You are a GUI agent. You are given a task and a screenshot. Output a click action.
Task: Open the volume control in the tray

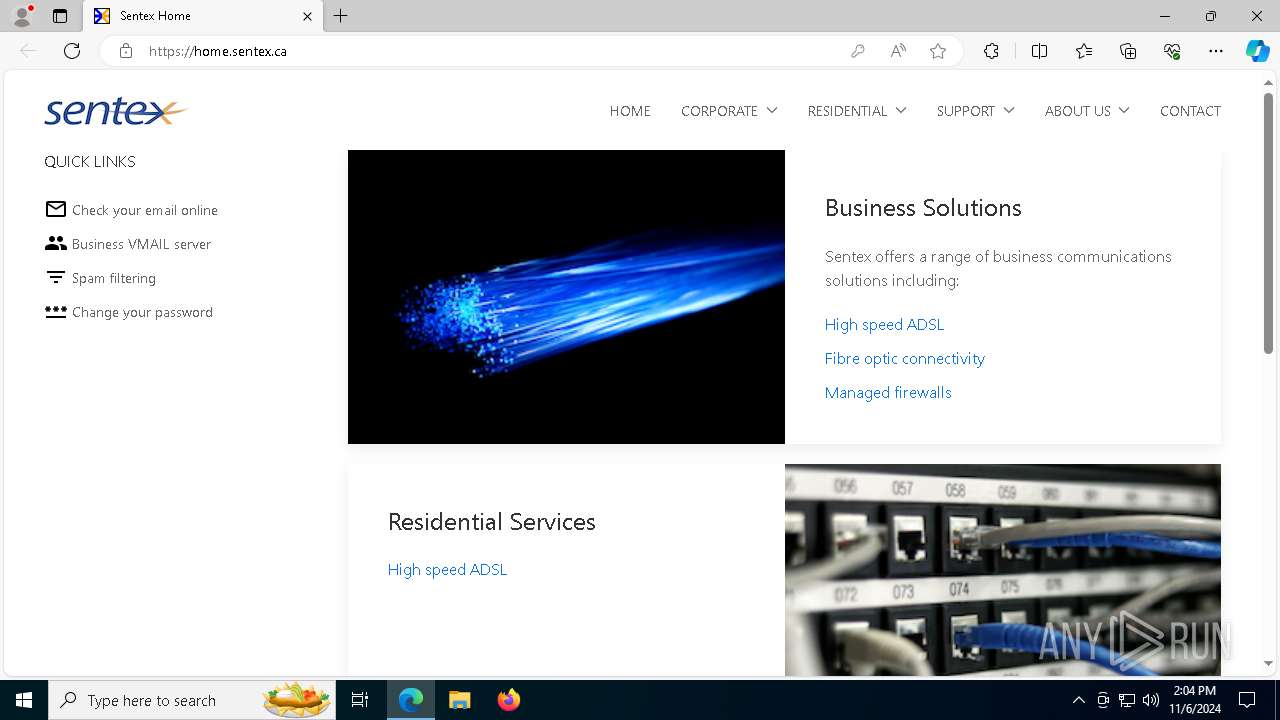[x=1151, y=700]
